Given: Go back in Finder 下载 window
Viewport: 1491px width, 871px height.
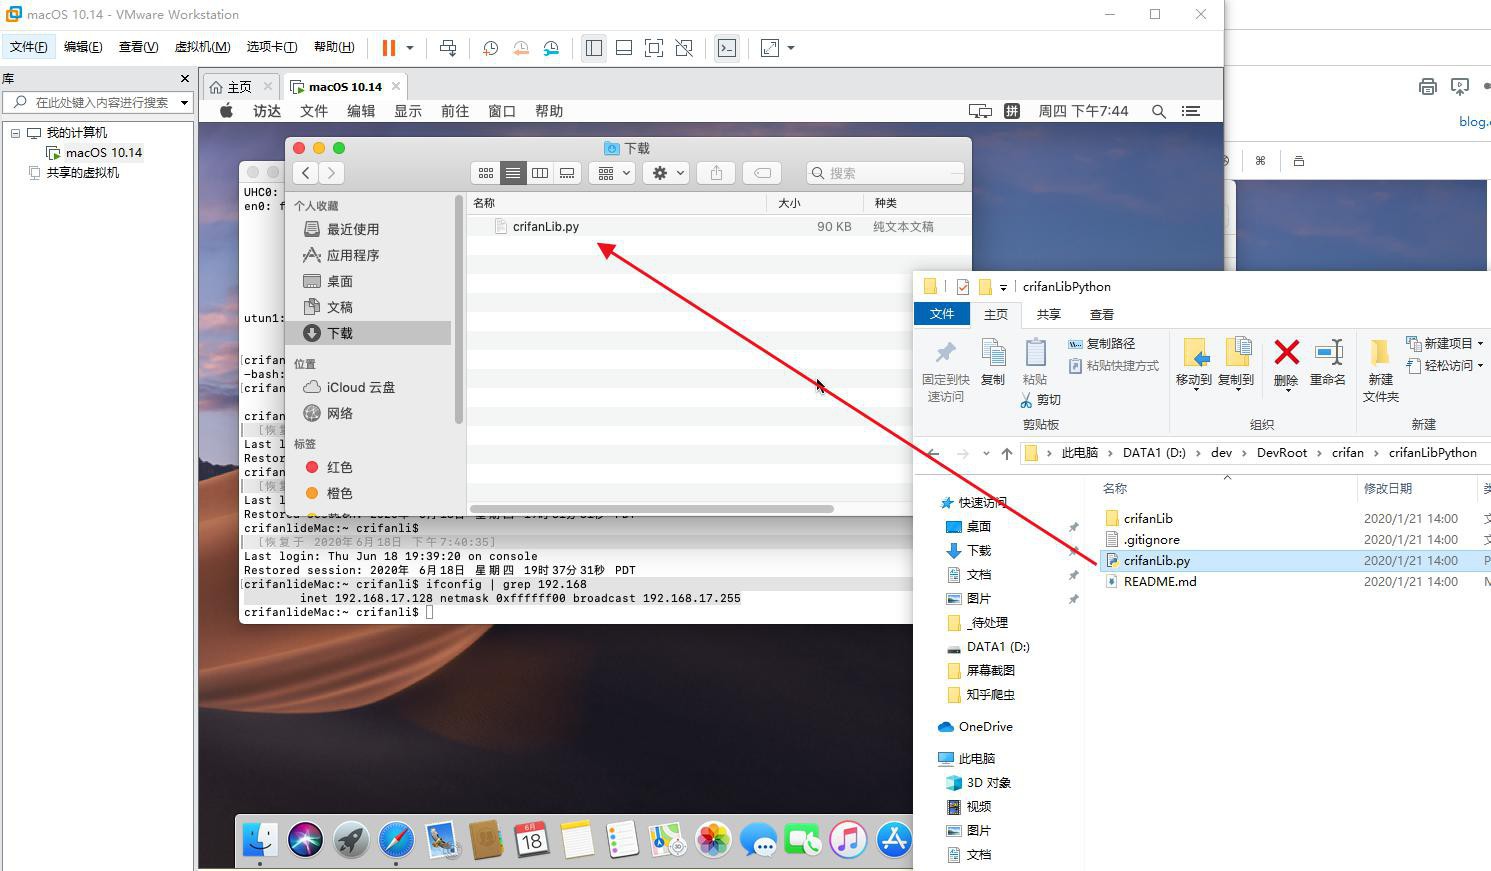Looking at the screenshot, I should 306,173.
